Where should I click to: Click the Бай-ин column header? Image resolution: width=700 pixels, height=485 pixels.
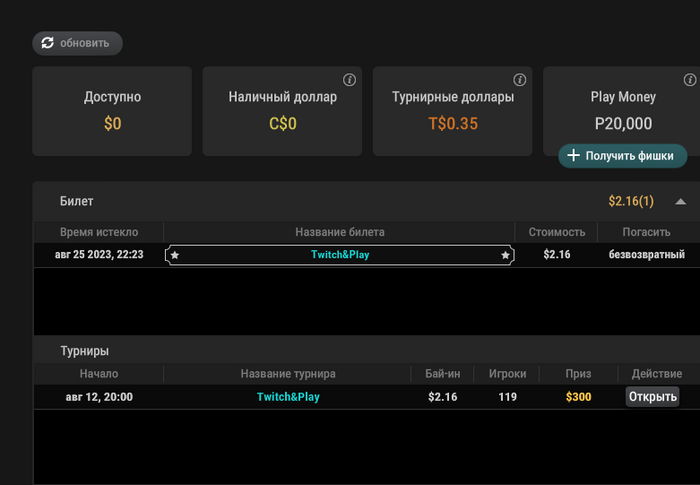coord(442,374)
